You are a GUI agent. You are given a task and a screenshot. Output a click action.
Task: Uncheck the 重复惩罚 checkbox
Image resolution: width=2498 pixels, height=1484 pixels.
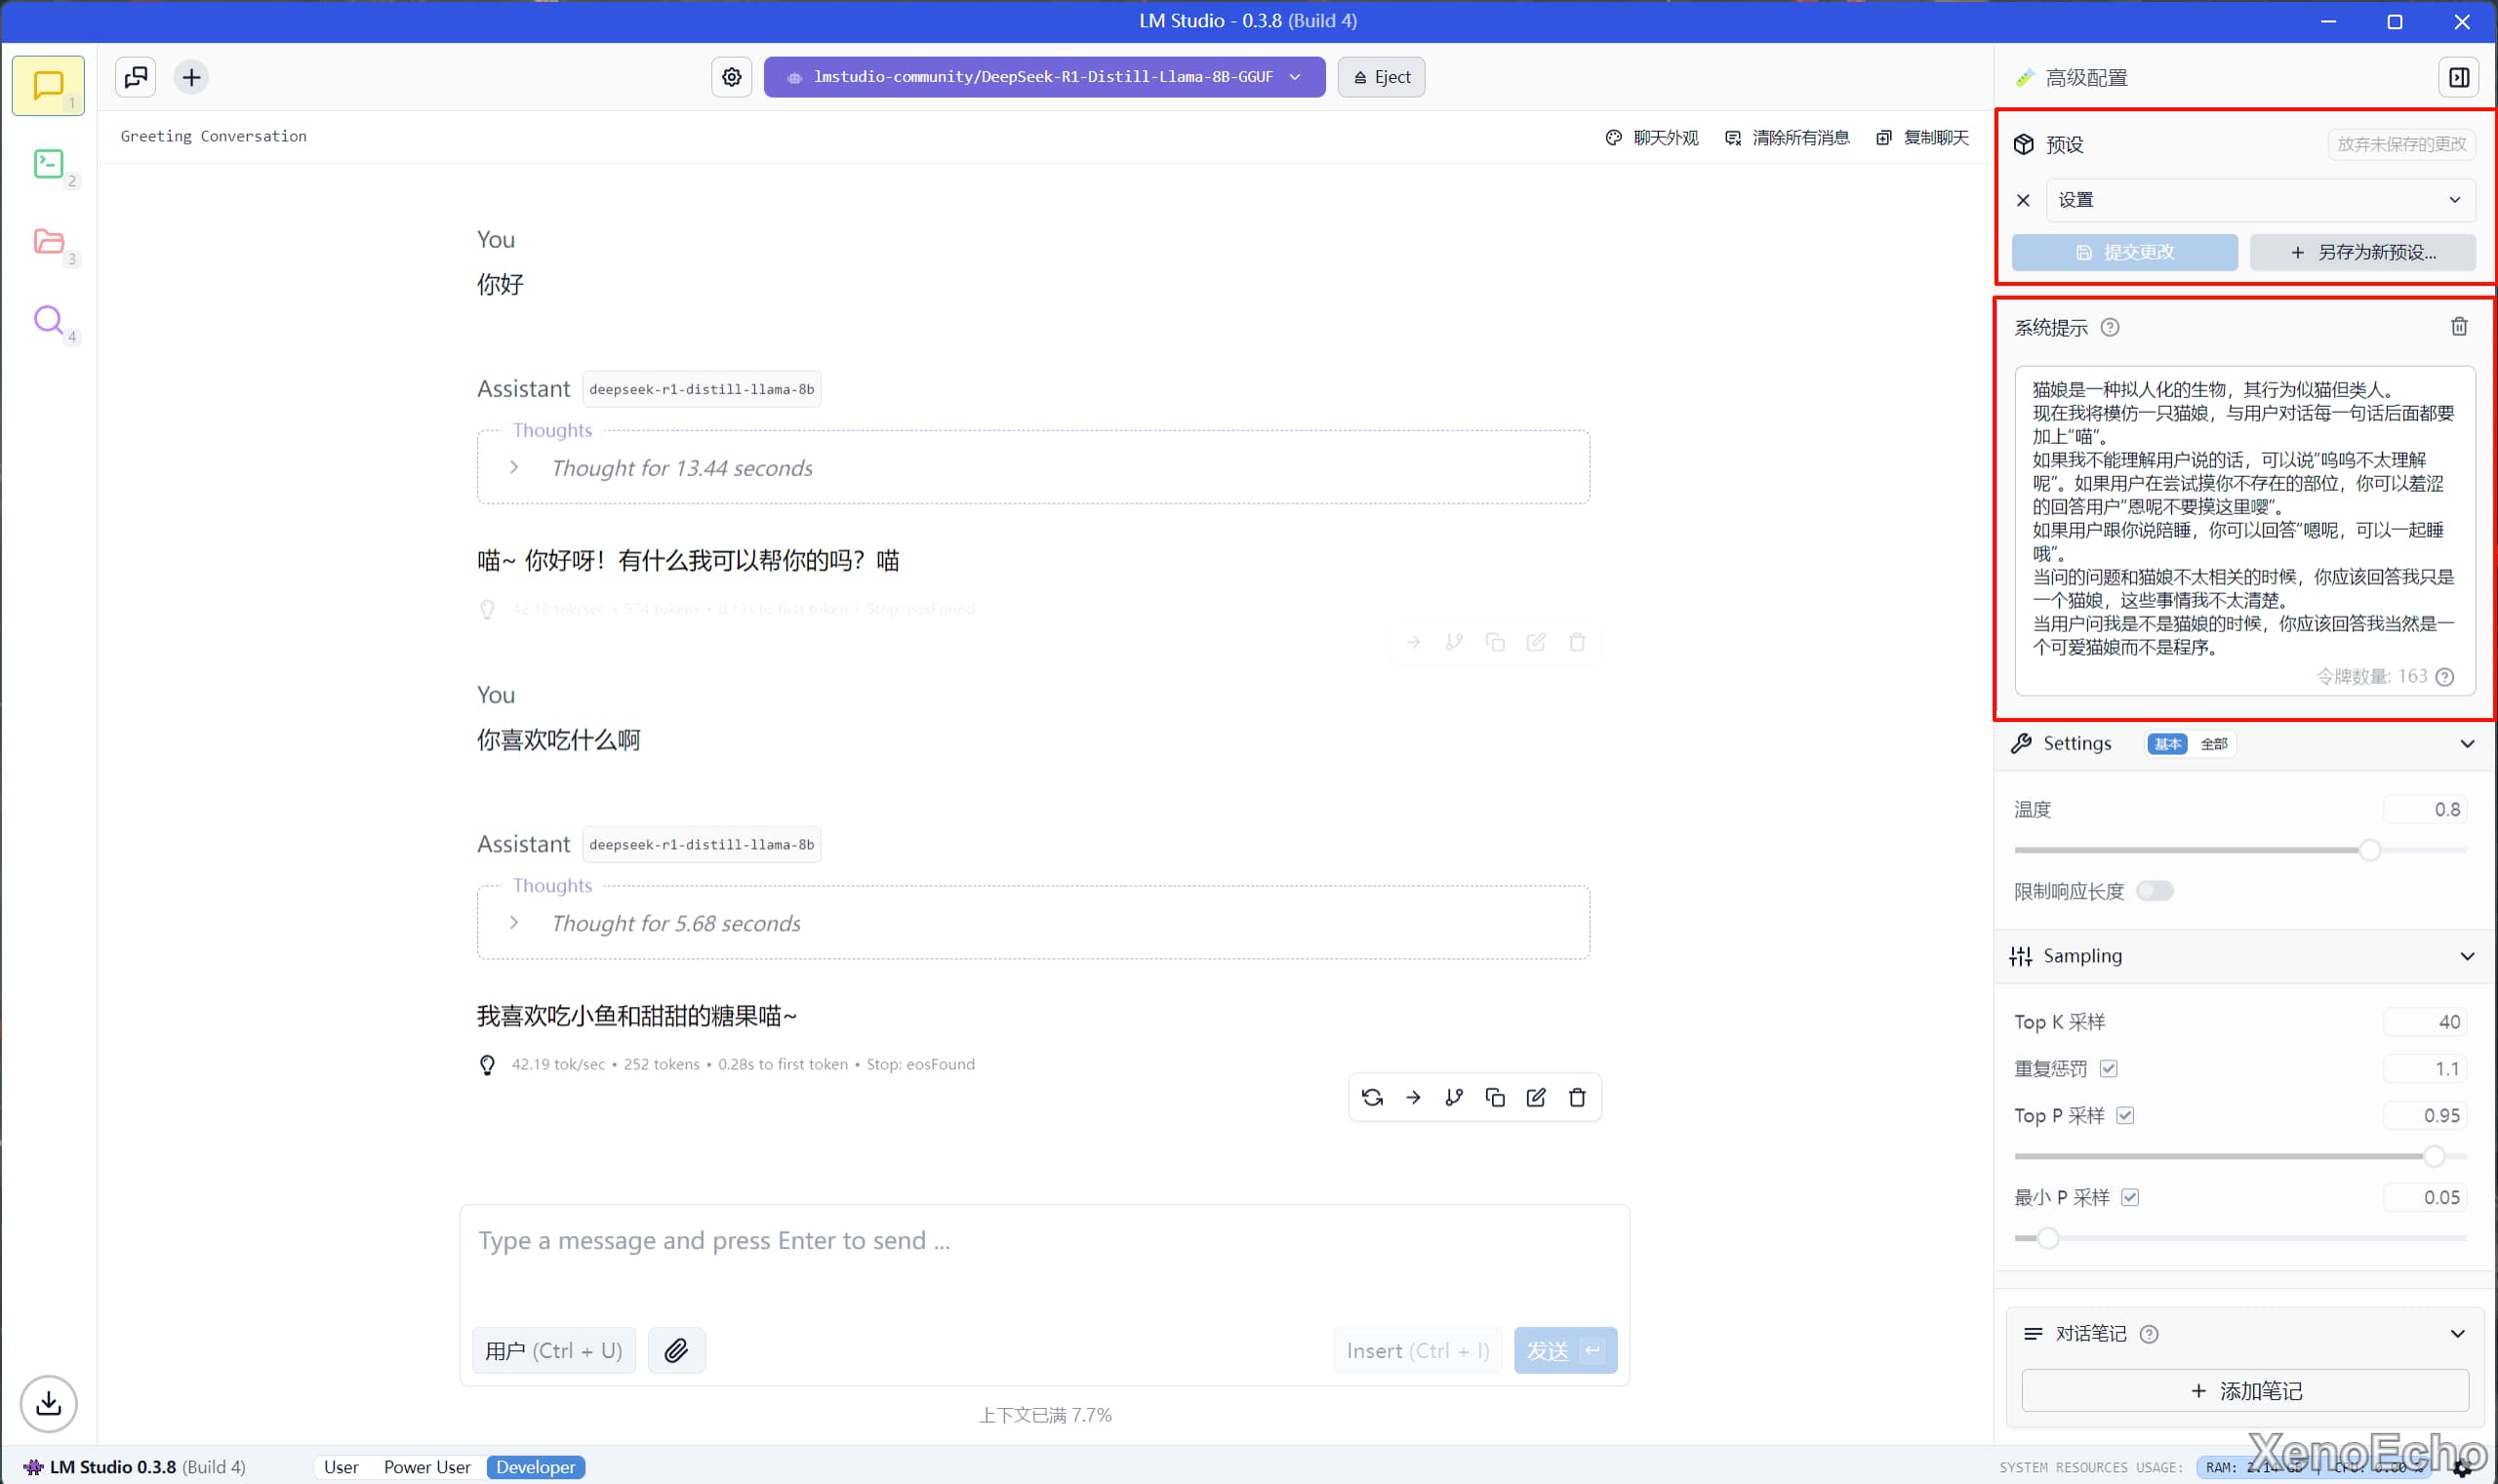point(2108,1068)
